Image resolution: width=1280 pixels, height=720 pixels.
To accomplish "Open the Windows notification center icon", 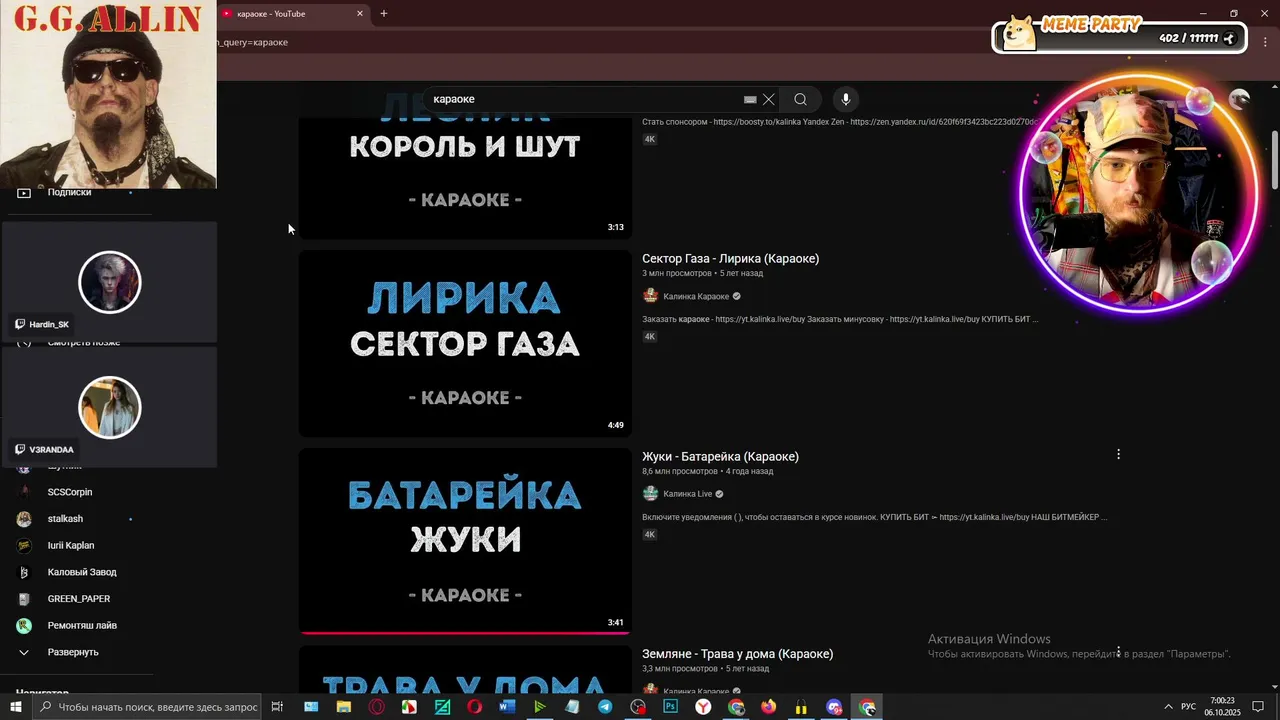I will tap(1258, 707).
